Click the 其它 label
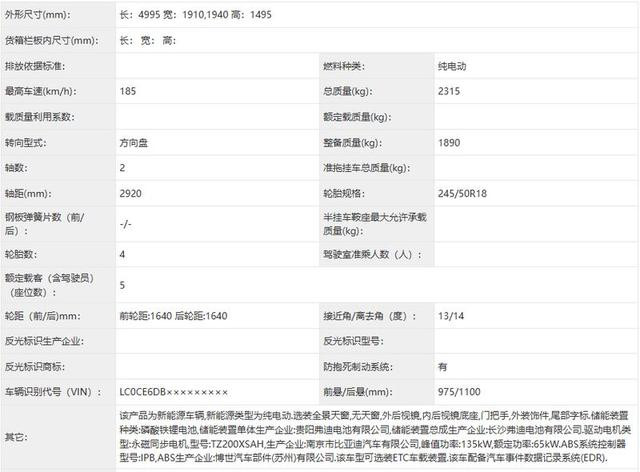Image resolution: width=640 pixels, height=472 pixels. click(16, 437)
